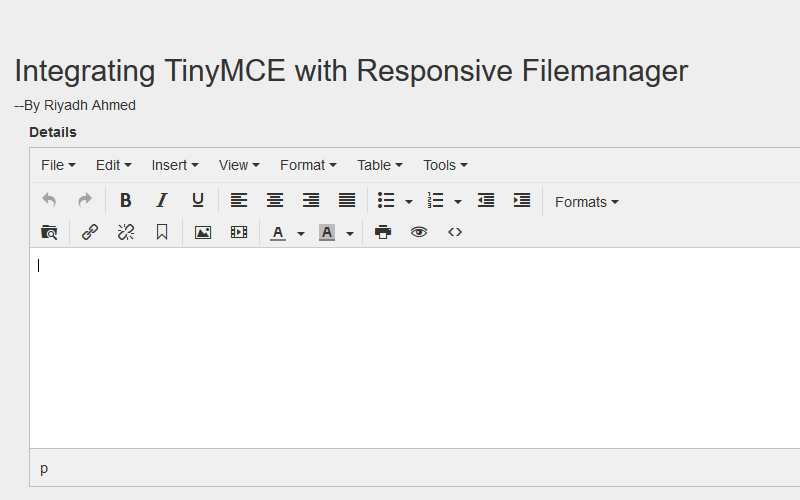Insert or edit link icon
800x500 pixels.
tap(90, 232)
